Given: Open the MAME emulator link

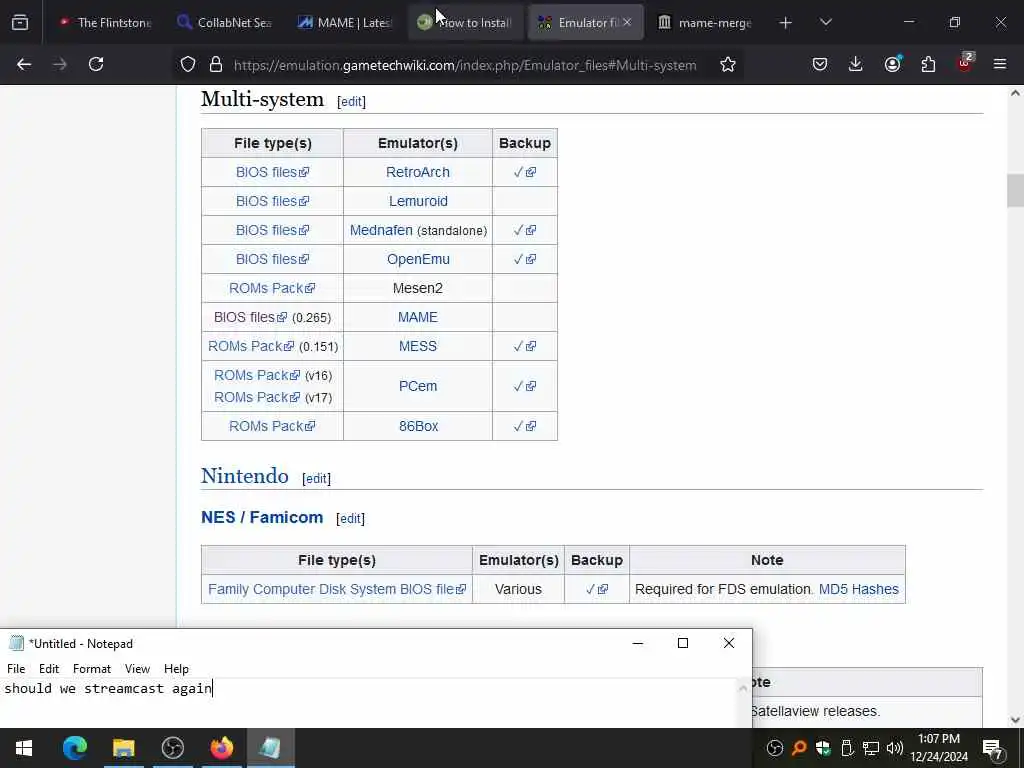Looking at the screenshot, I should 417,317.
